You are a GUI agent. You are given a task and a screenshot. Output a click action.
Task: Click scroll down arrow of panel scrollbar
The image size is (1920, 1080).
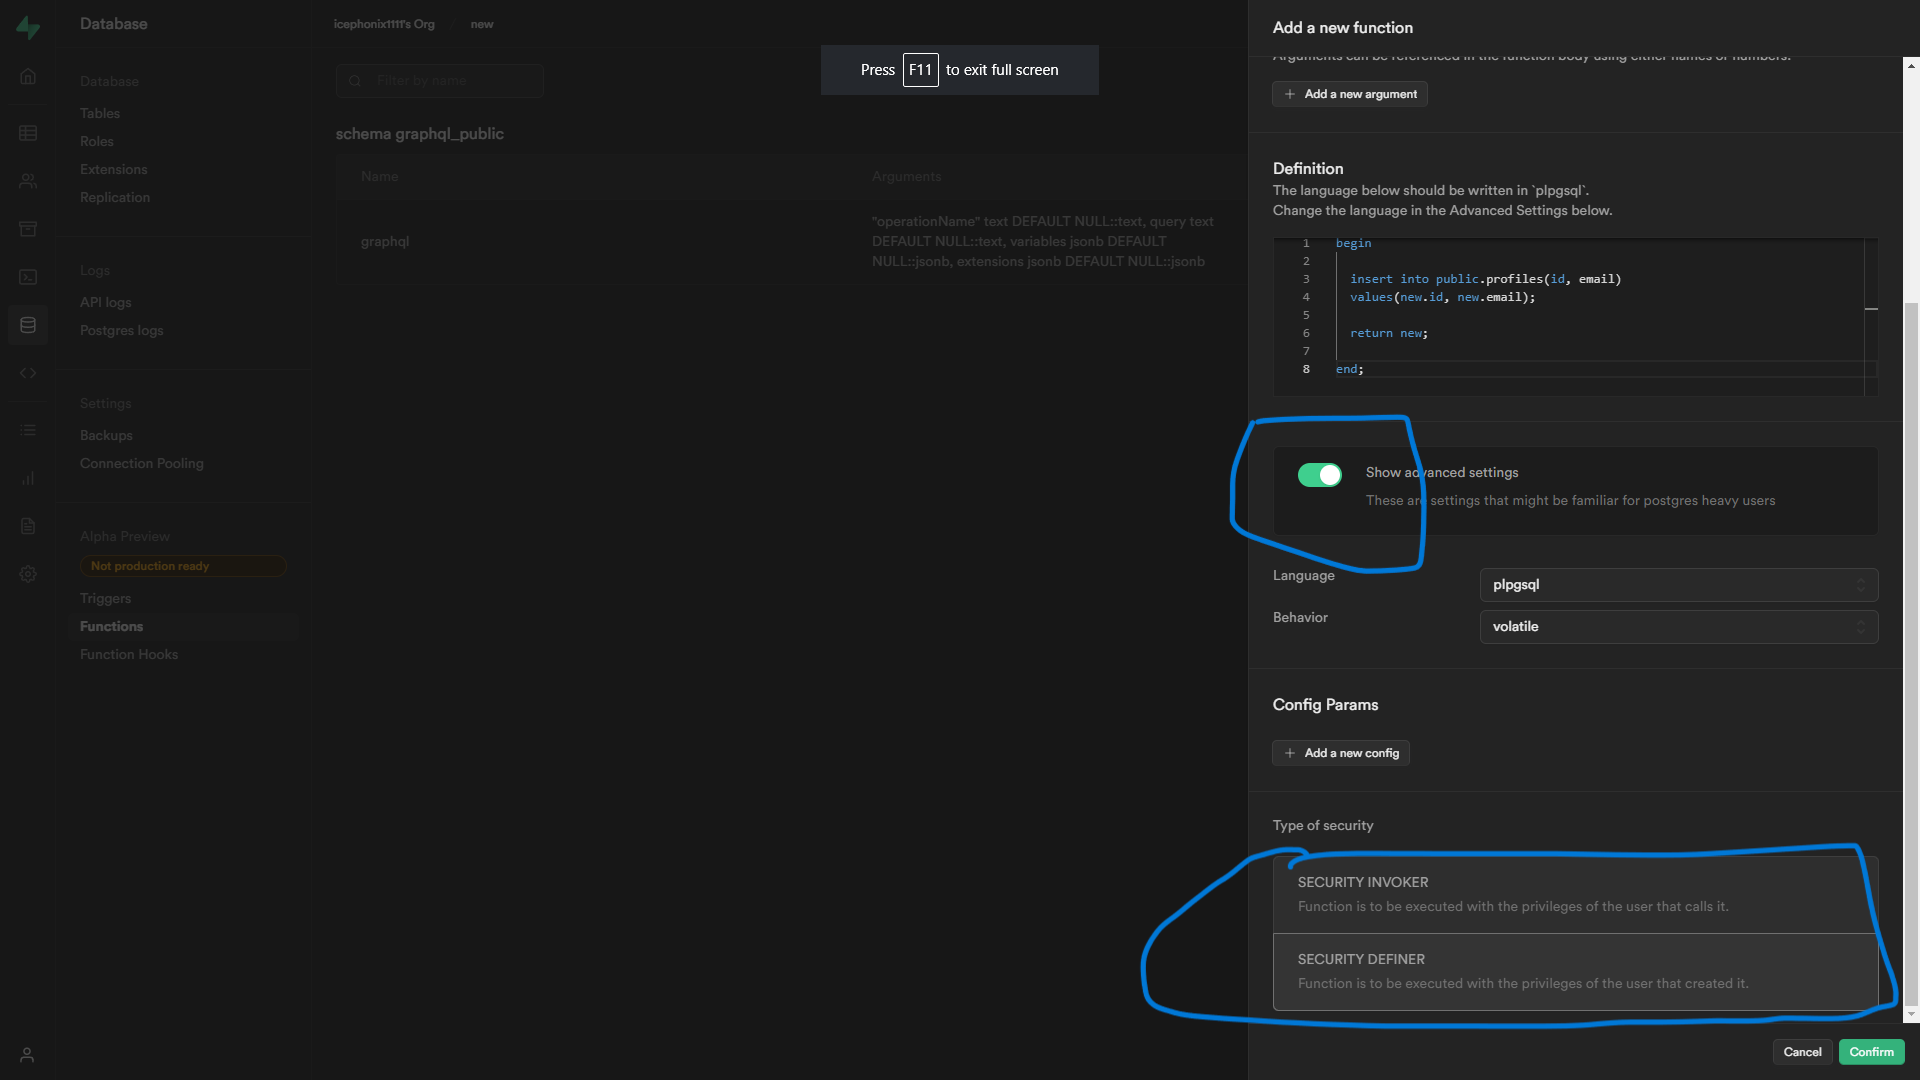click(x=1911, y=1014)
